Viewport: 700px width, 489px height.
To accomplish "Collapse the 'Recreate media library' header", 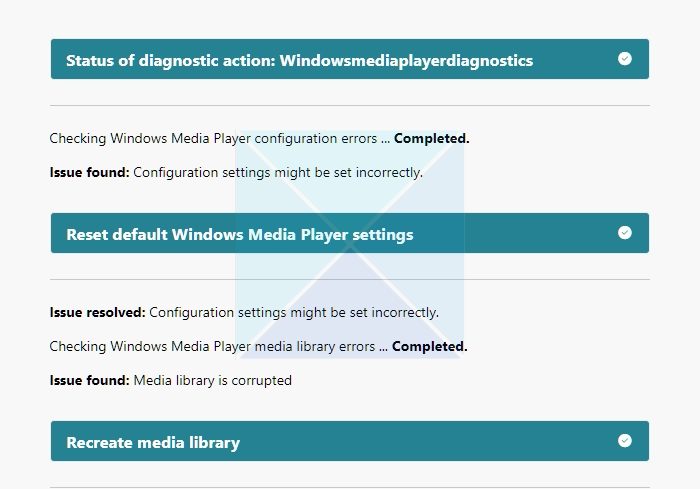I will click(x=350, y=441).
